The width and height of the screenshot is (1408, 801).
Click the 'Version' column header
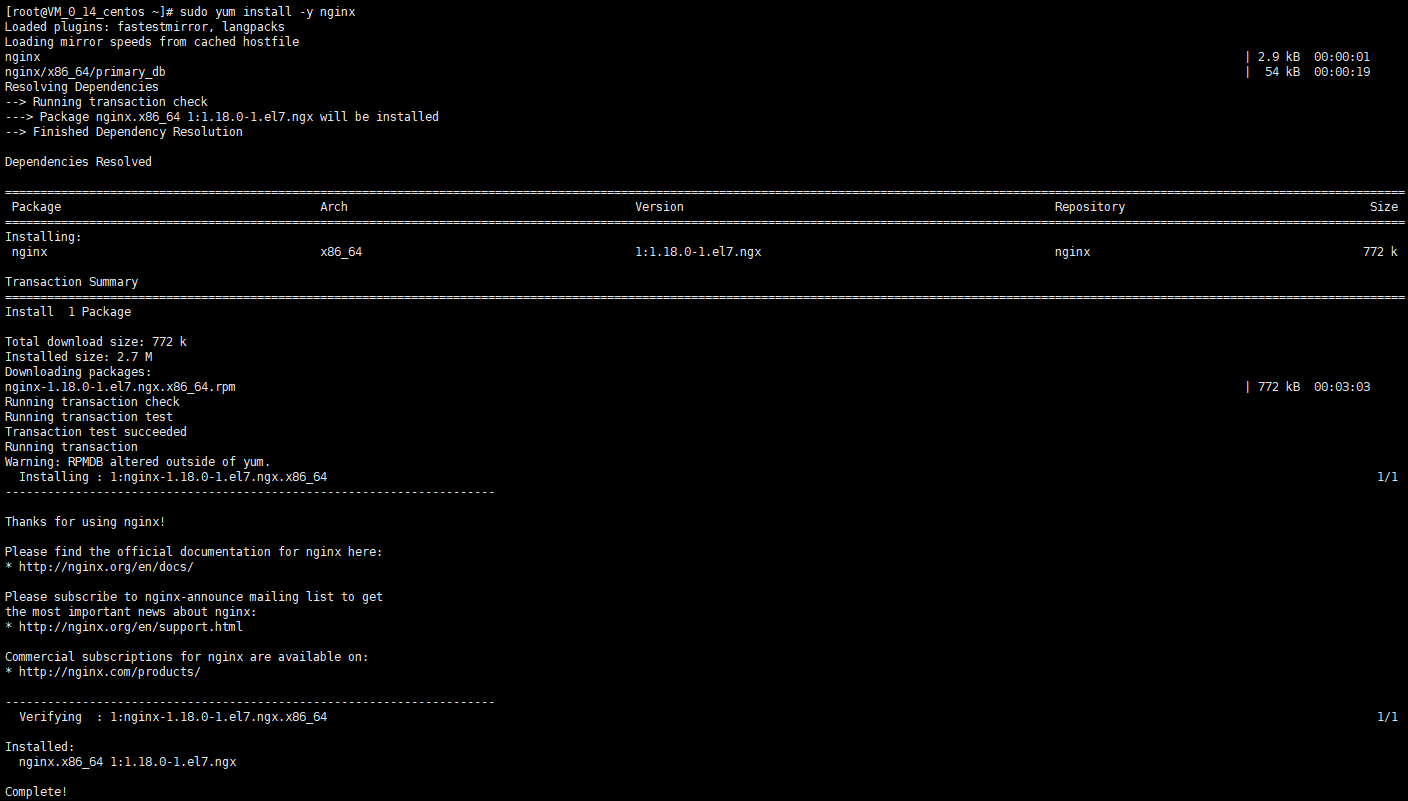[x=660, y=207]
